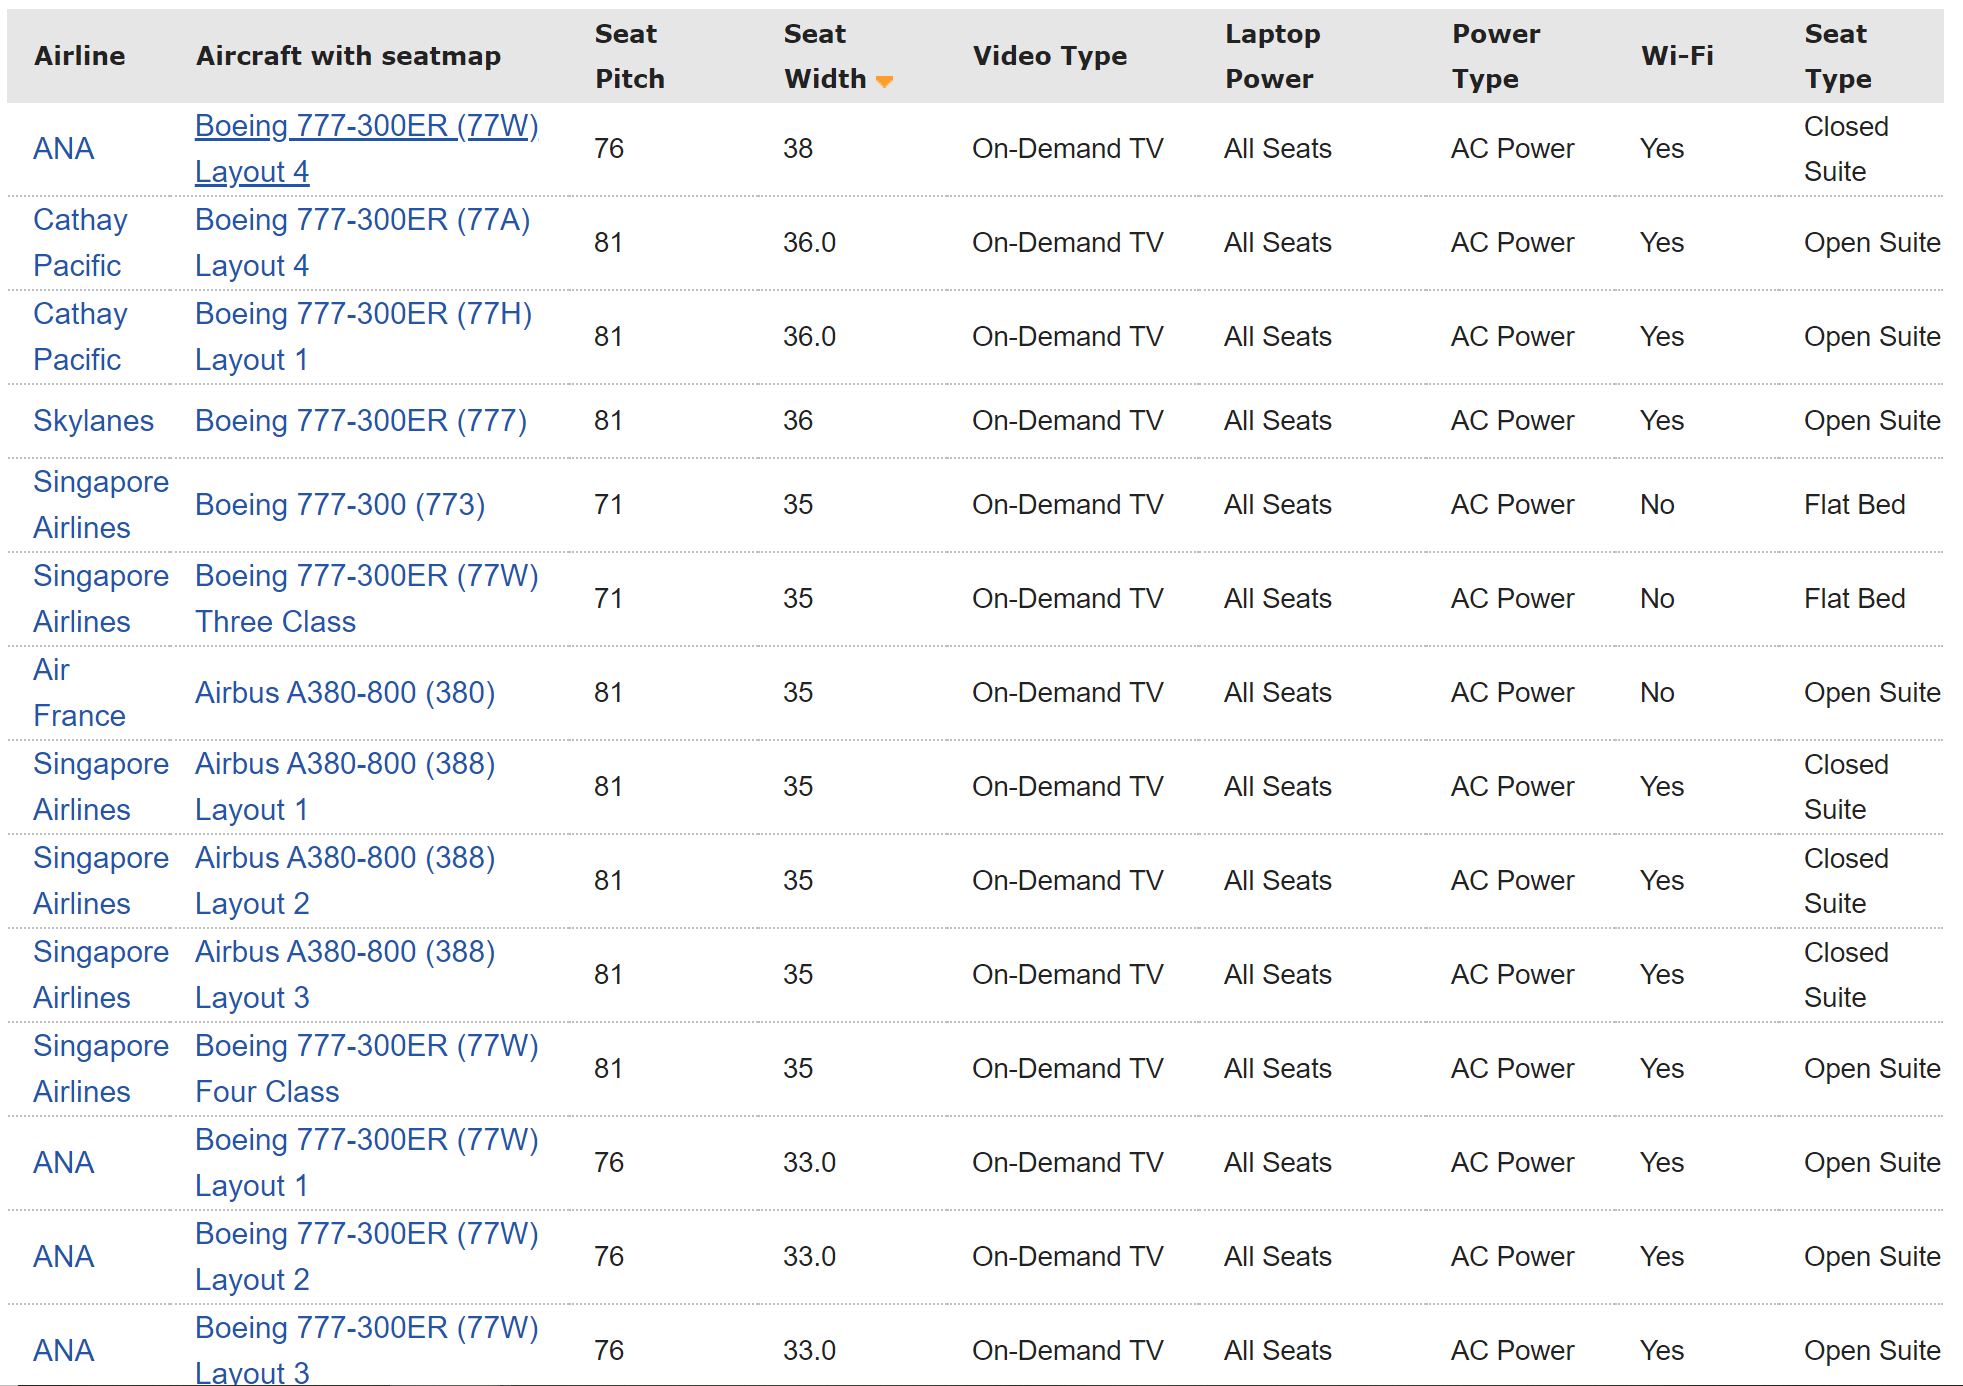Open Singapore Airlines link in 773 row
Screen dimensions: 1963x1386
click(x=101, y=505)
